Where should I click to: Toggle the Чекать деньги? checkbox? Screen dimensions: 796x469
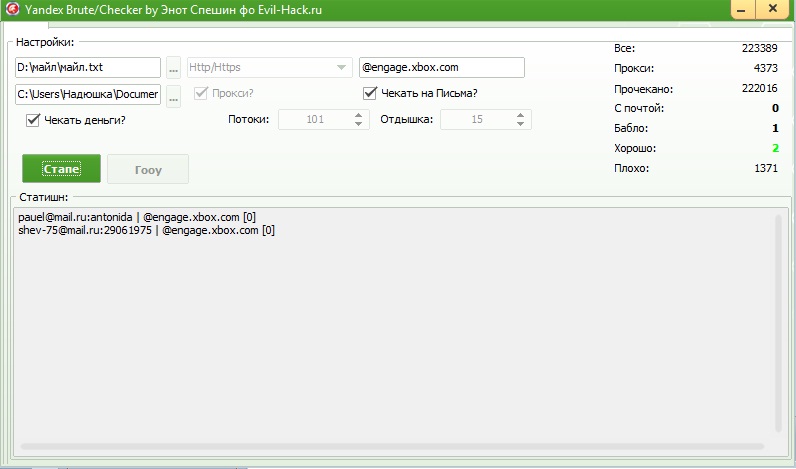point(33,120)
